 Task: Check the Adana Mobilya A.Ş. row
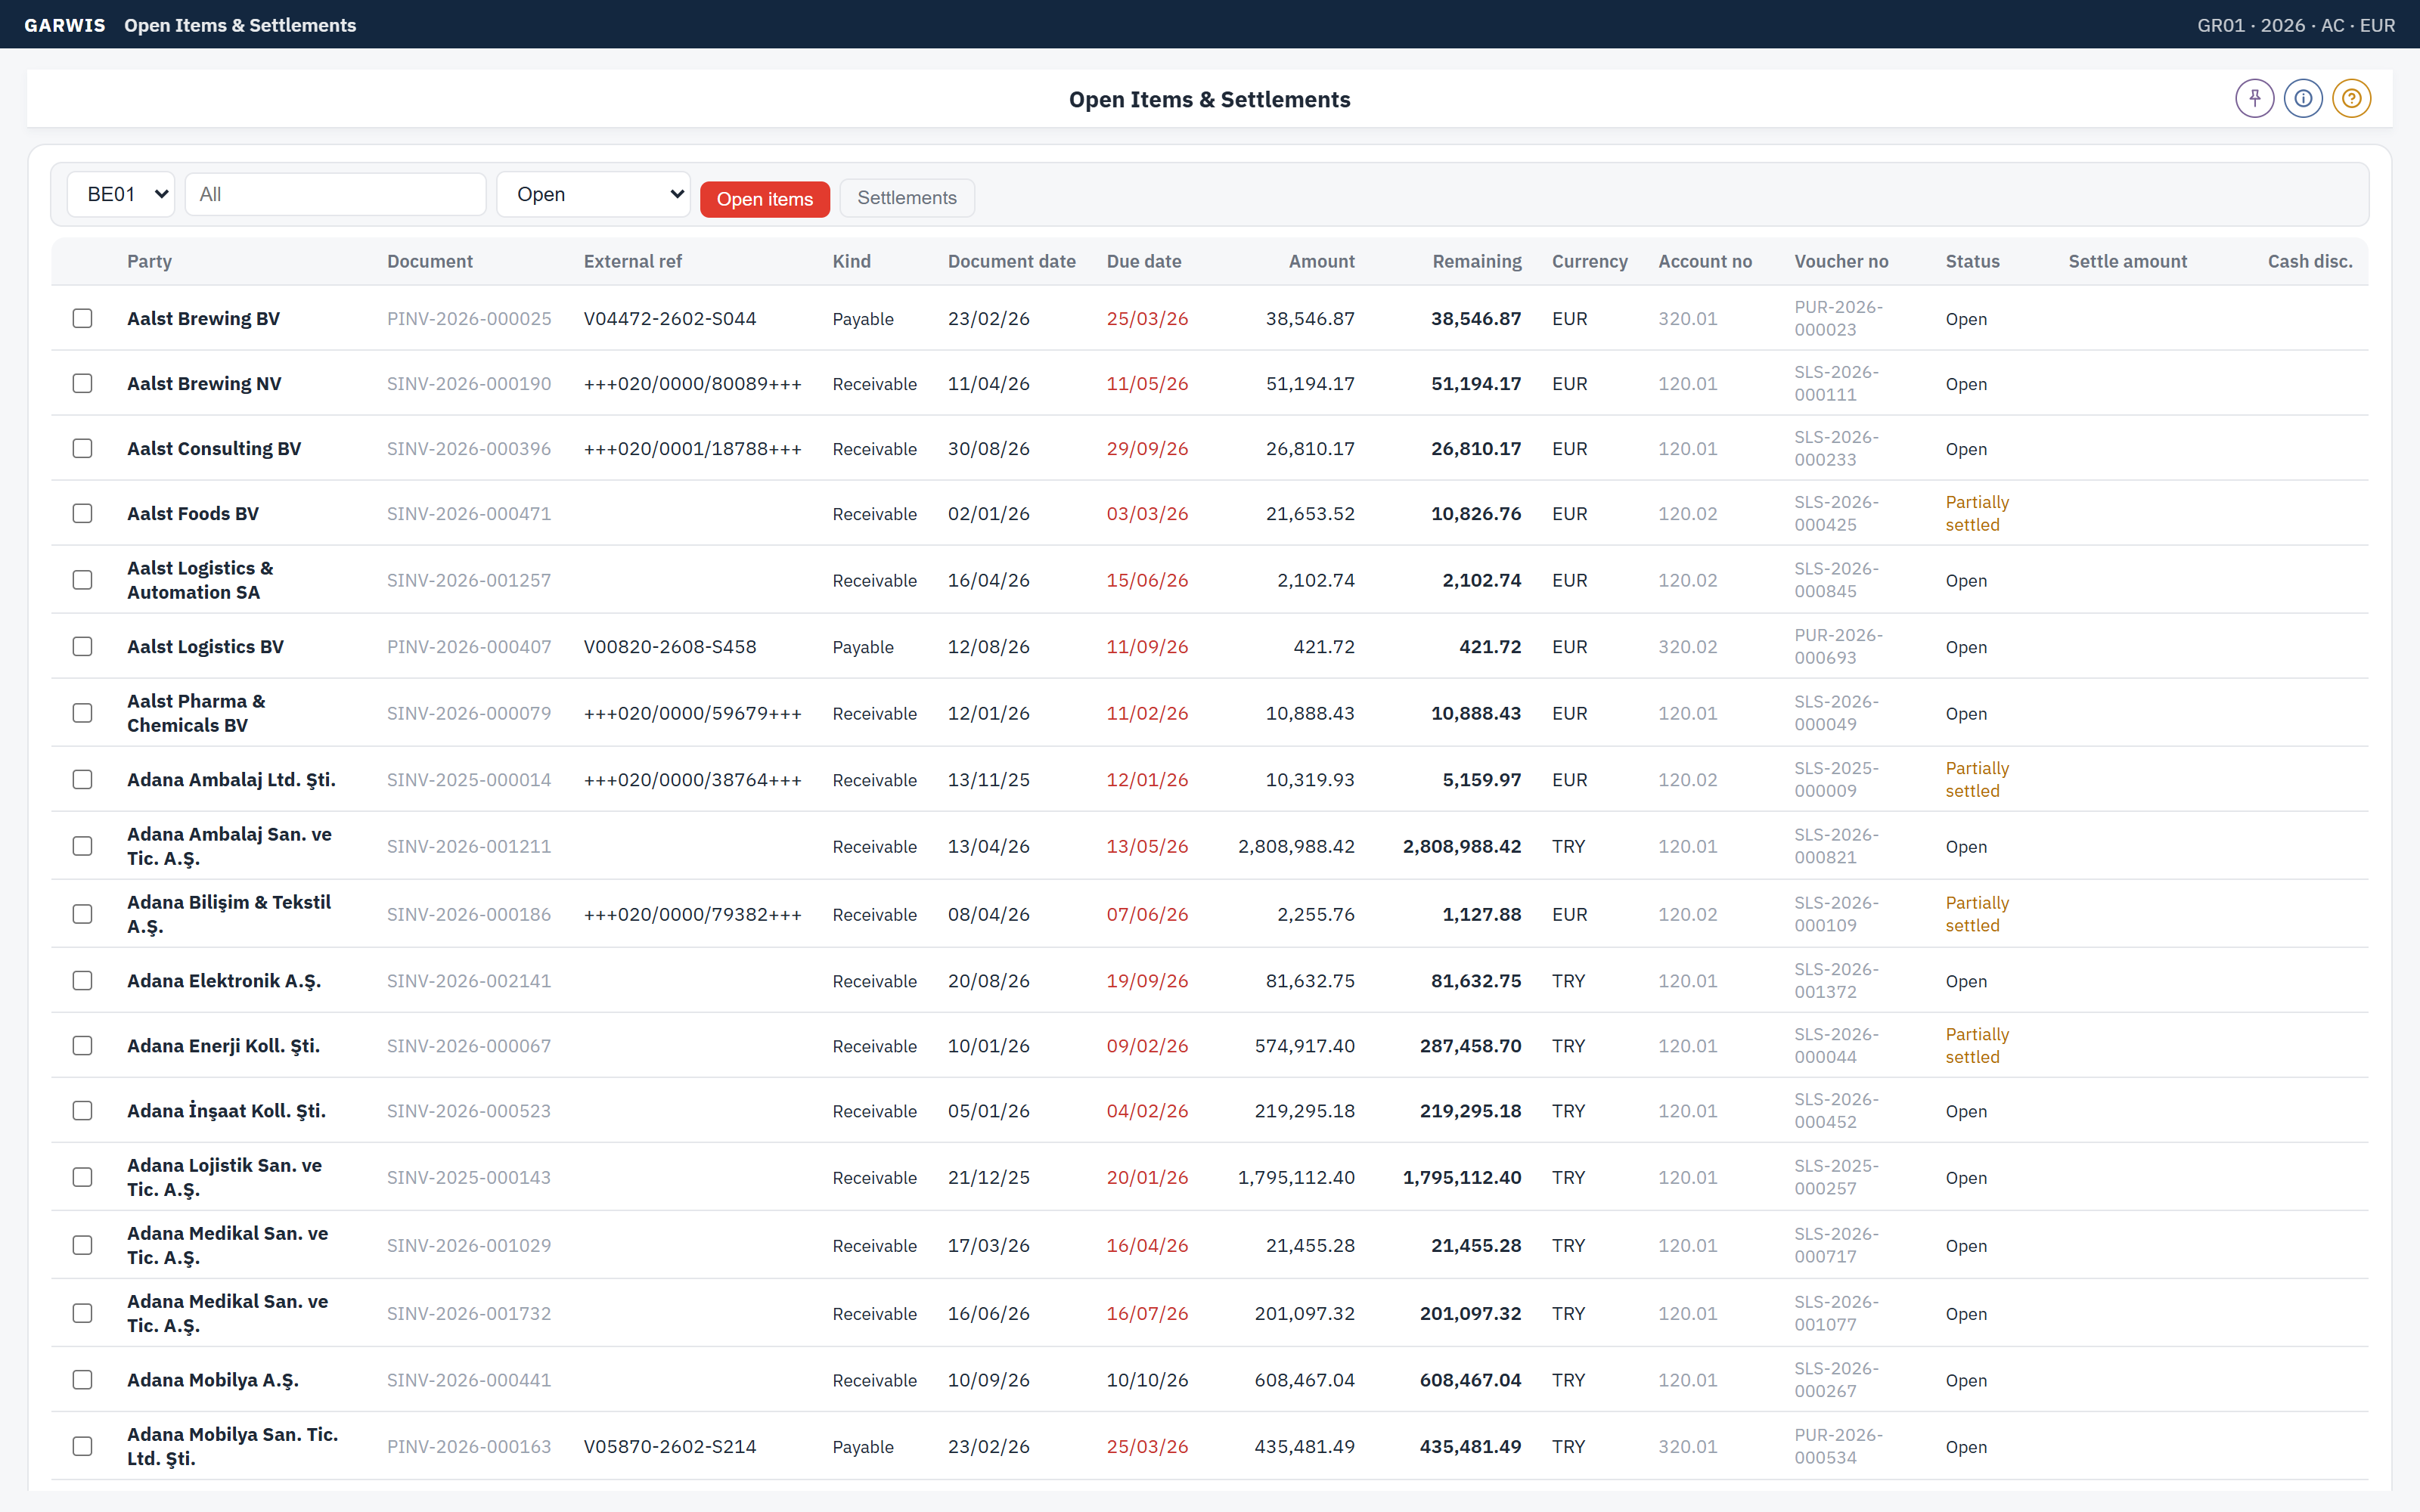click(x=82, y=1380)
